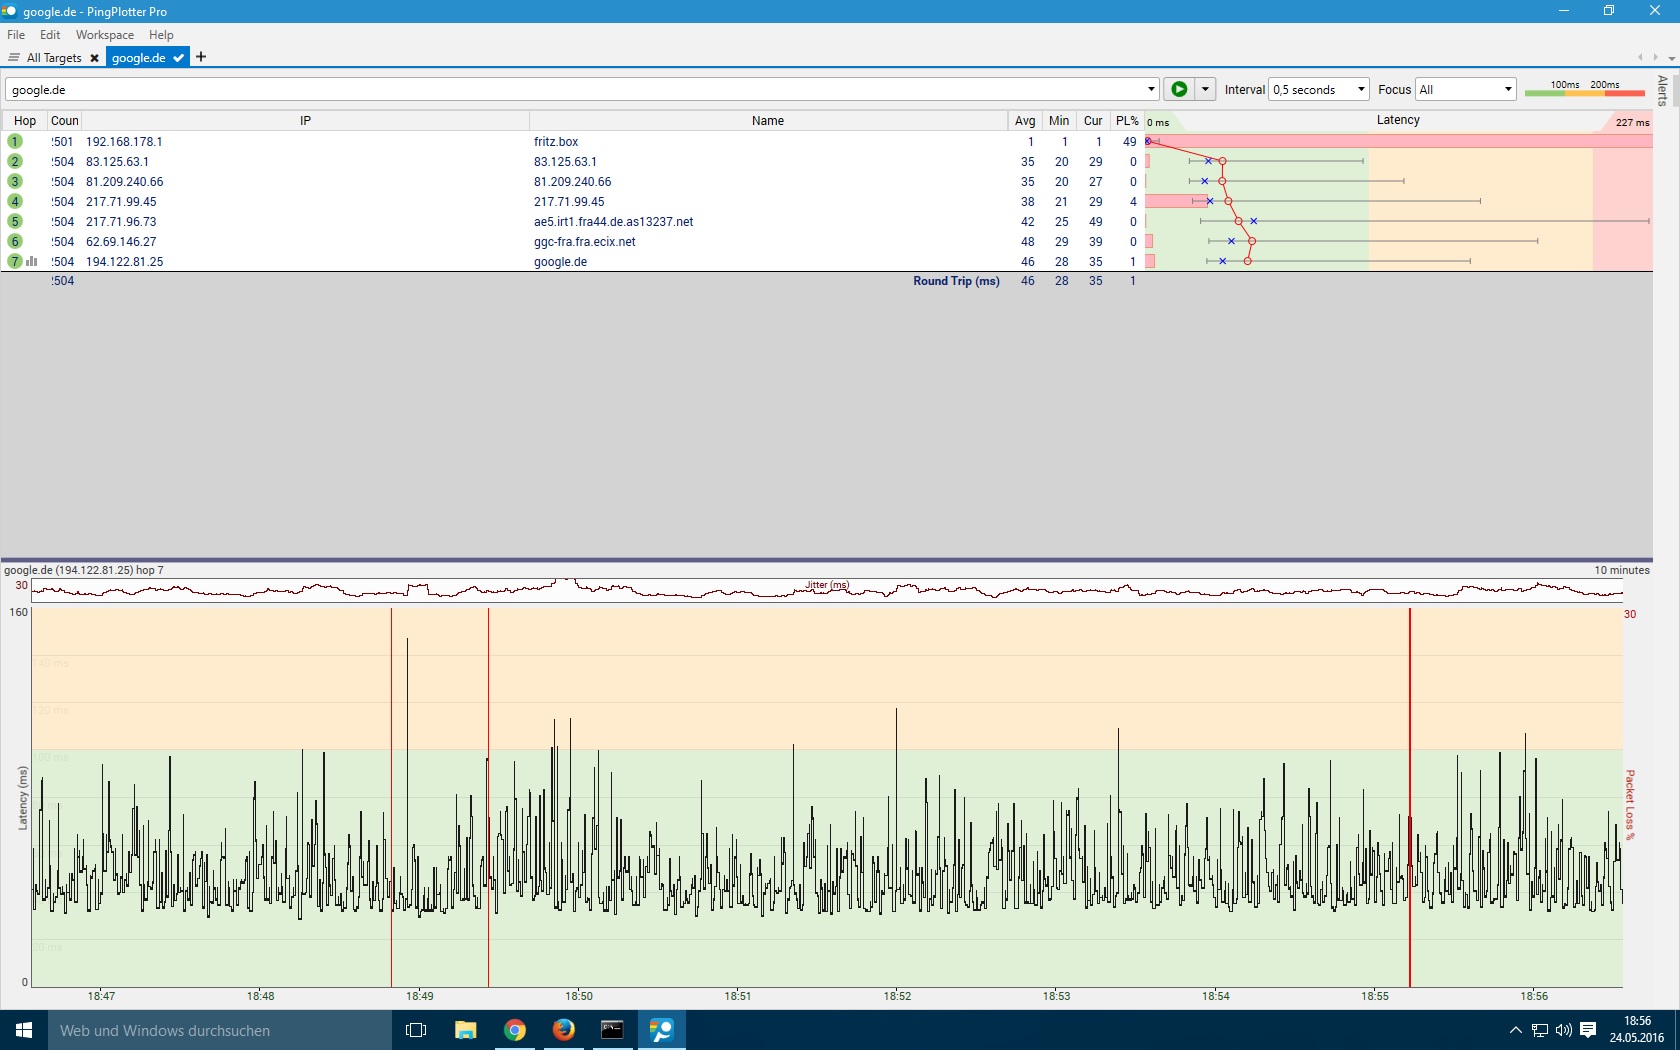Open the Focus All dropdown
Screen dimensions: 1680x1050
1466,89
